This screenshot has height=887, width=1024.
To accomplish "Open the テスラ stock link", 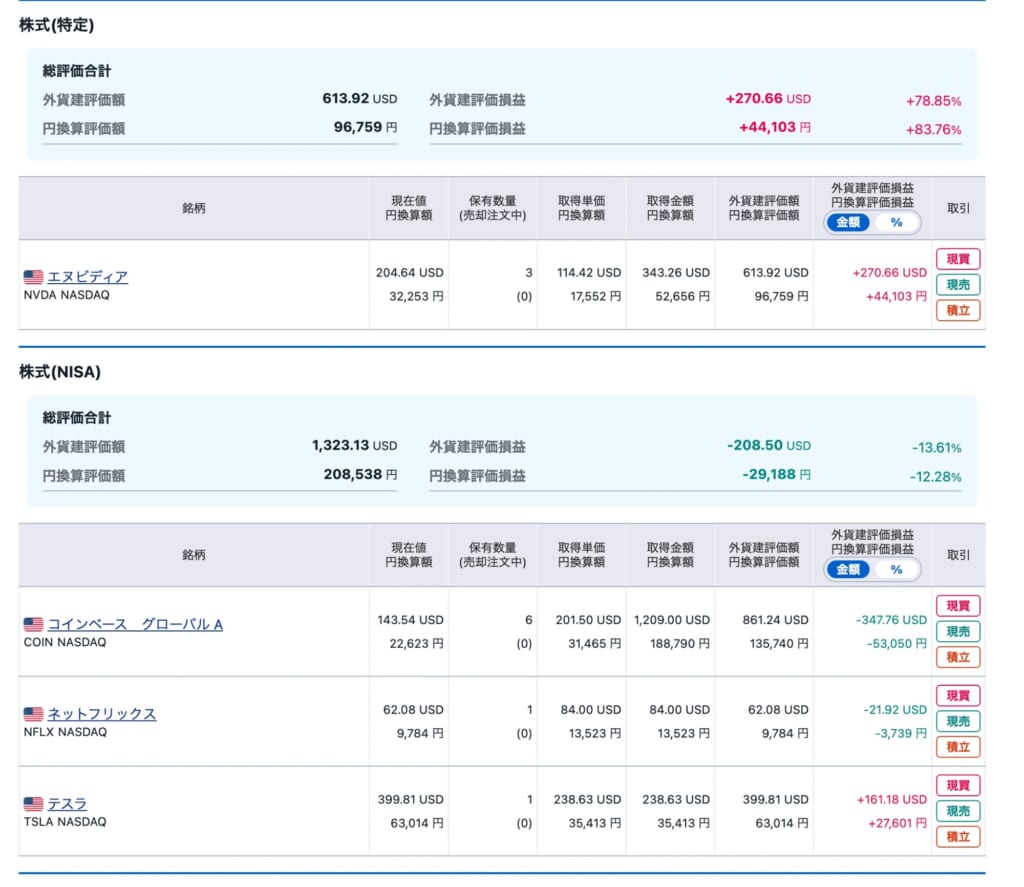I will tap(67, 803).
